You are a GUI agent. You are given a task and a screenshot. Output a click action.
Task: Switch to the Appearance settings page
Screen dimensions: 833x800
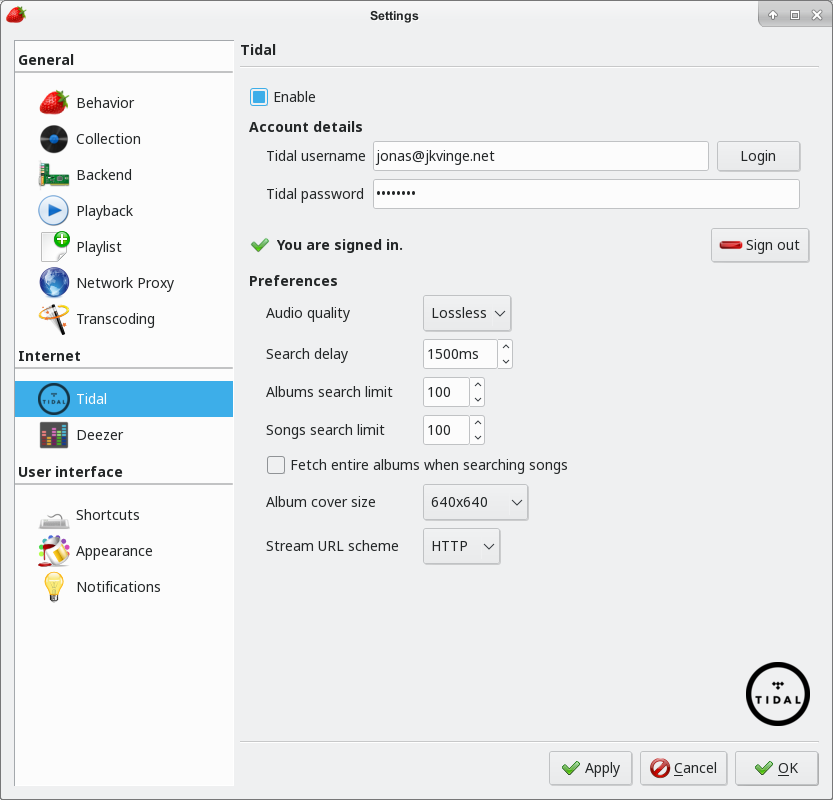(114, 551)
